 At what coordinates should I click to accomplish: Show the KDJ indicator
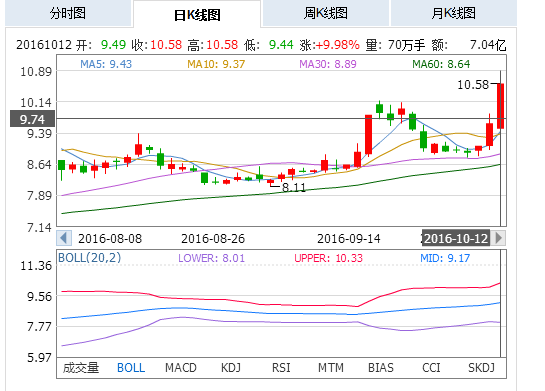click(x=231, y=368)
